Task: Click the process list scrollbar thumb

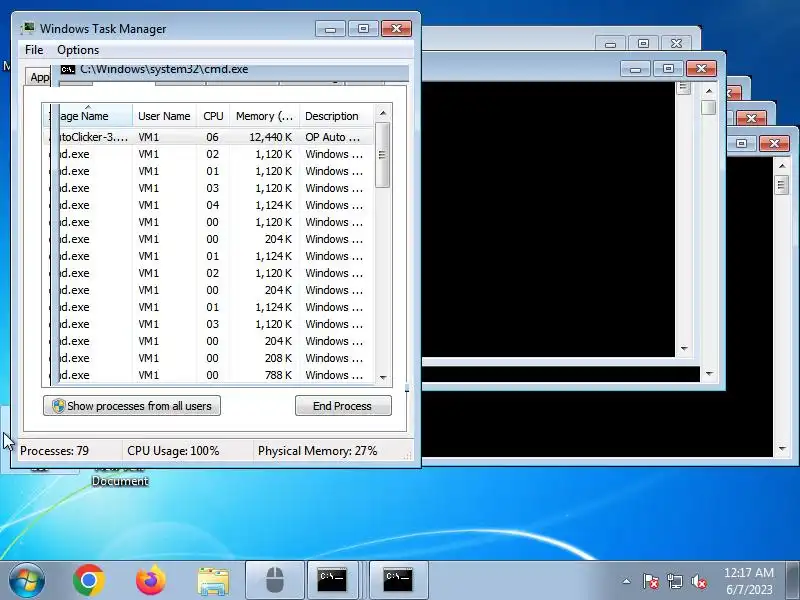Action: point(383,155)
